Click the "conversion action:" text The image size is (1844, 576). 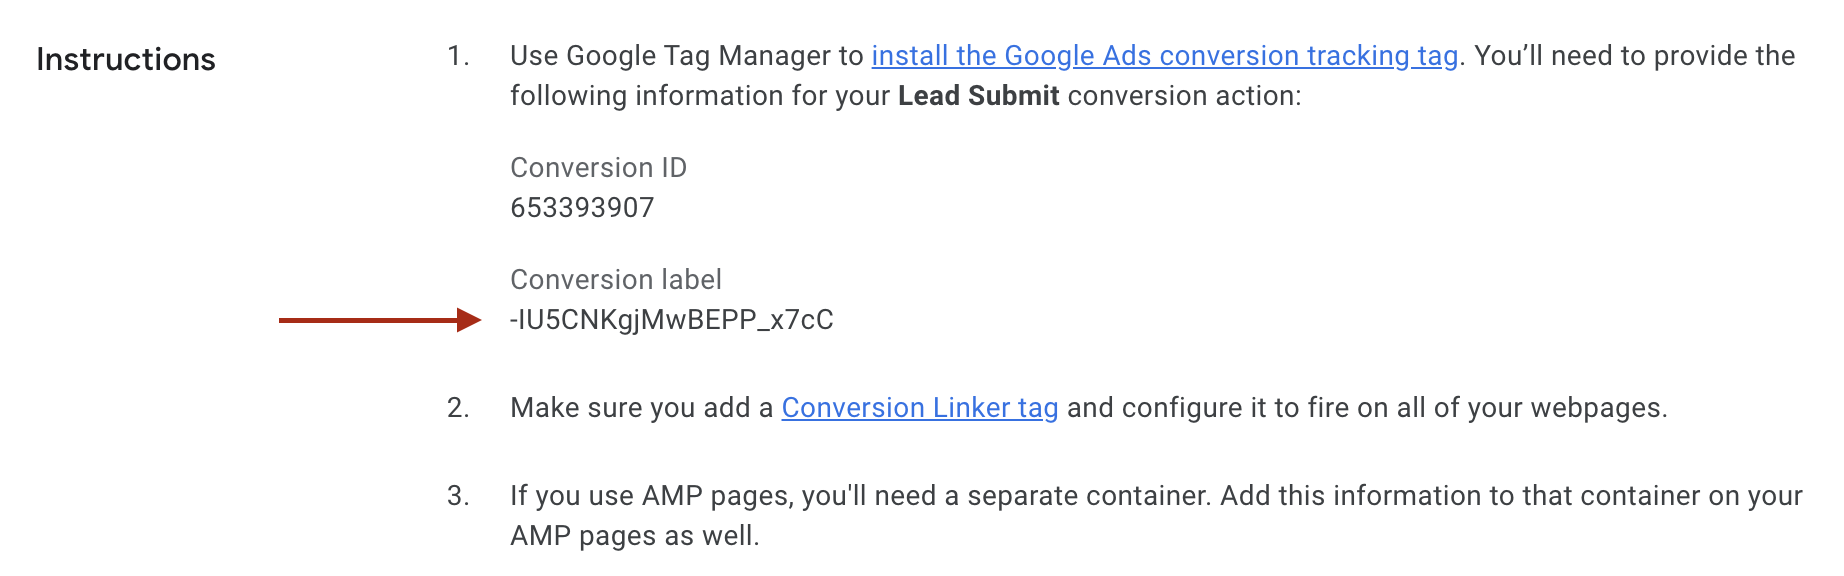click(1184, 96)
